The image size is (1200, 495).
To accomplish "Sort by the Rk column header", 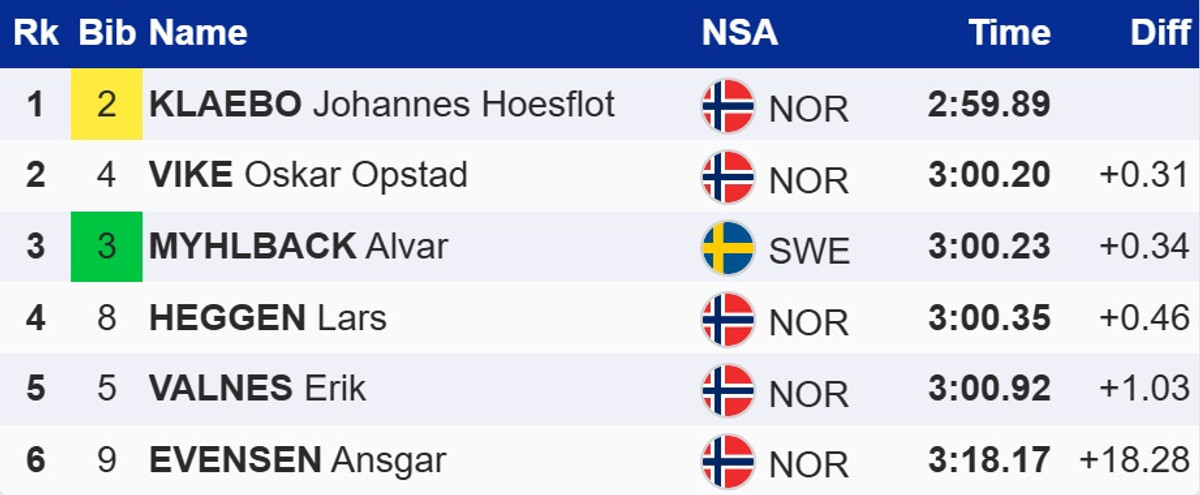I will pyautogui.click(x=36, y=33).
